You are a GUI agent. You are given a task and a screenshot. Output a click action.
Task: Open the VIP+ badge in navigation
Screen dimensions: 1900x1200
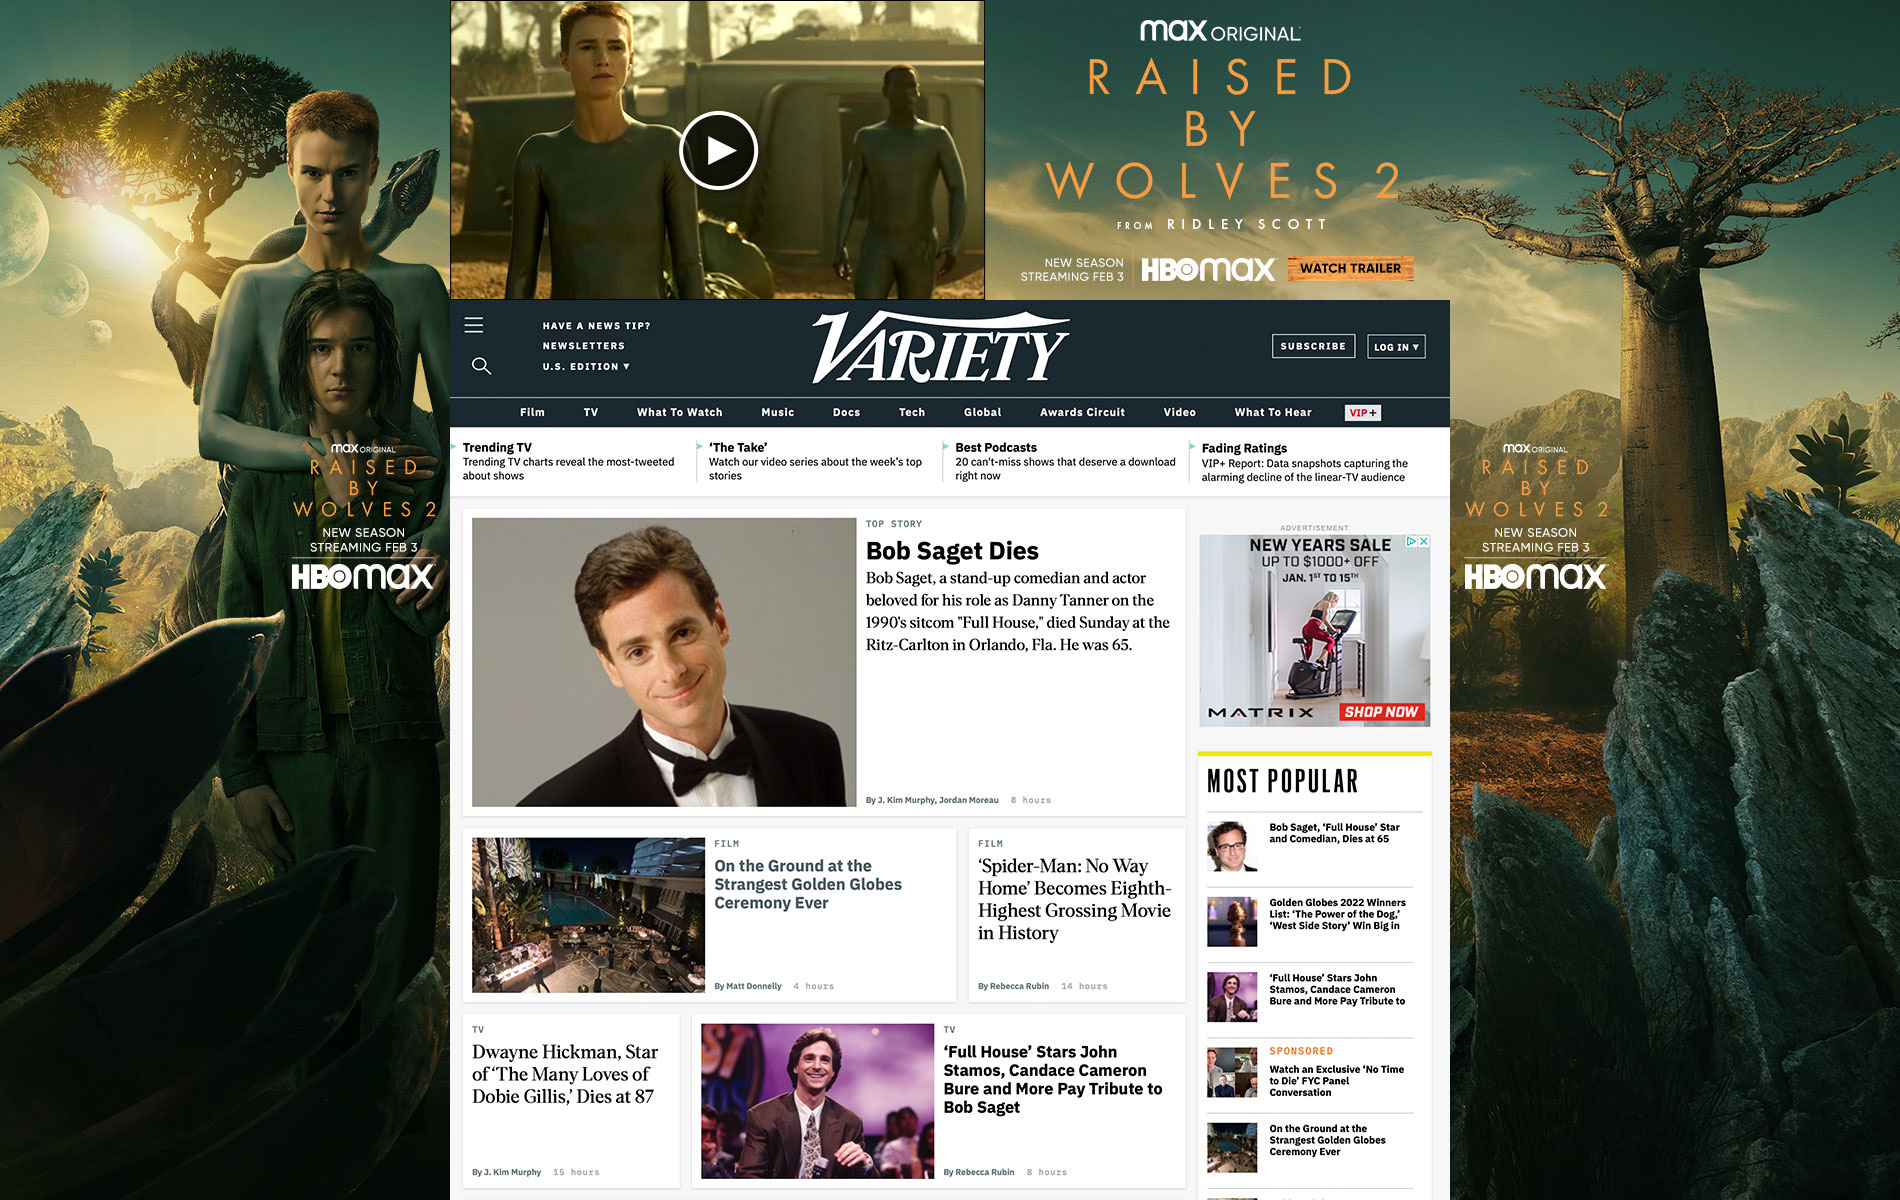[x=1363, y=412]
